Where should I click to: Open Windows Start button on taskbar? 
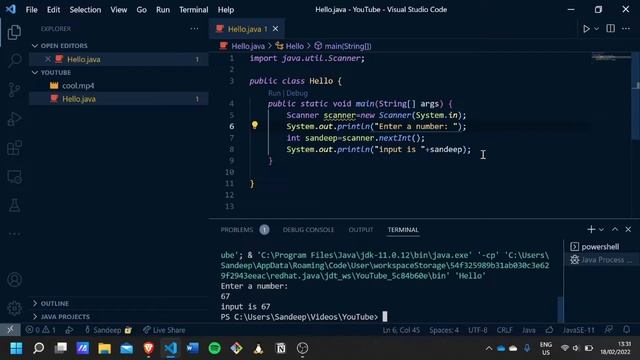[16, 348]
